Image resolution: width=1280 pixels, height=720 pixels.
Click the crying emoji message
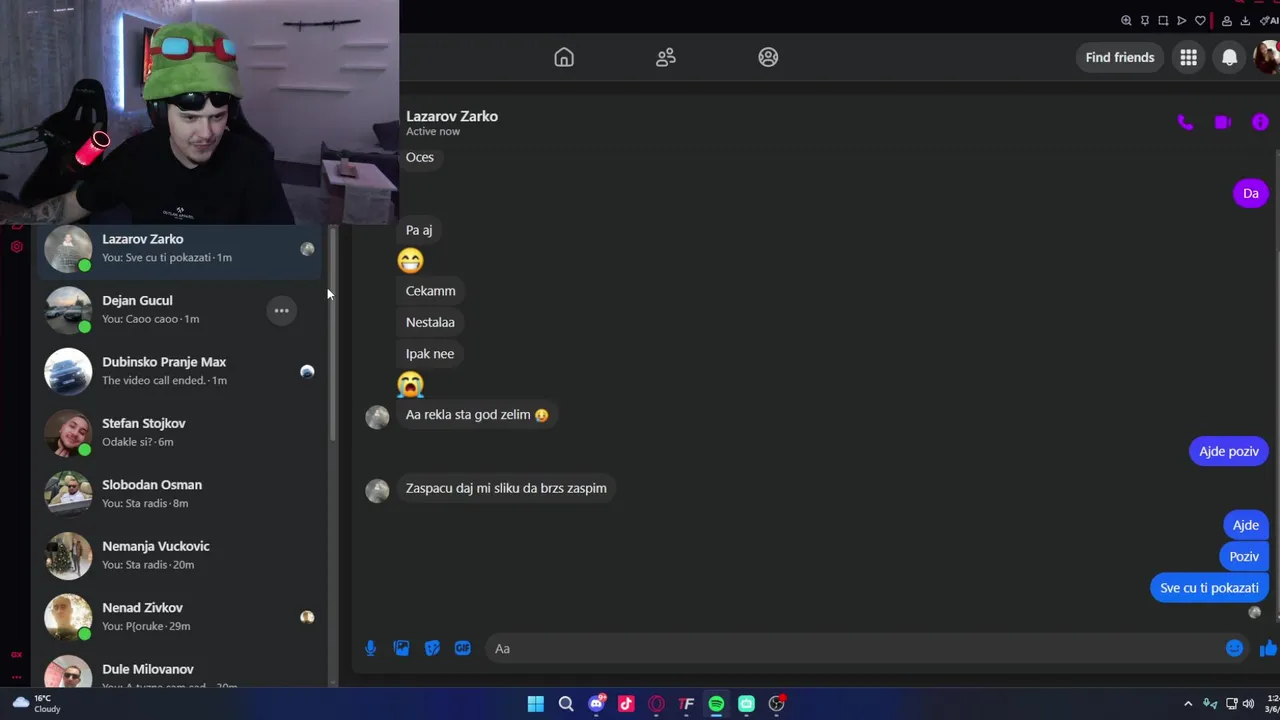pyautogui.click(x=410, y=384)
